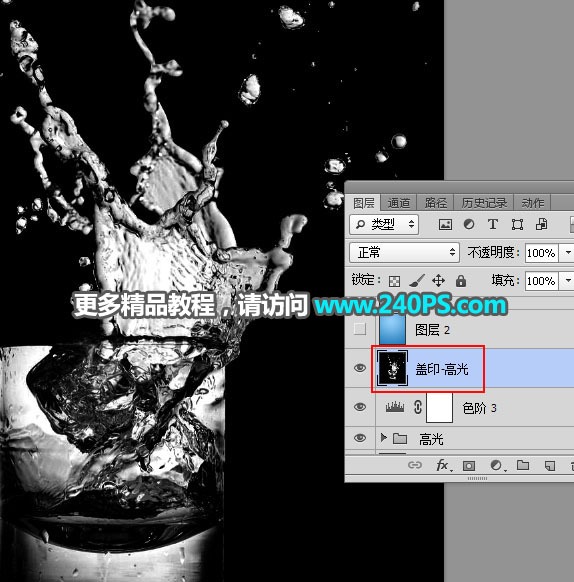Filter layers by adjustment layer icon

[469, 224]
